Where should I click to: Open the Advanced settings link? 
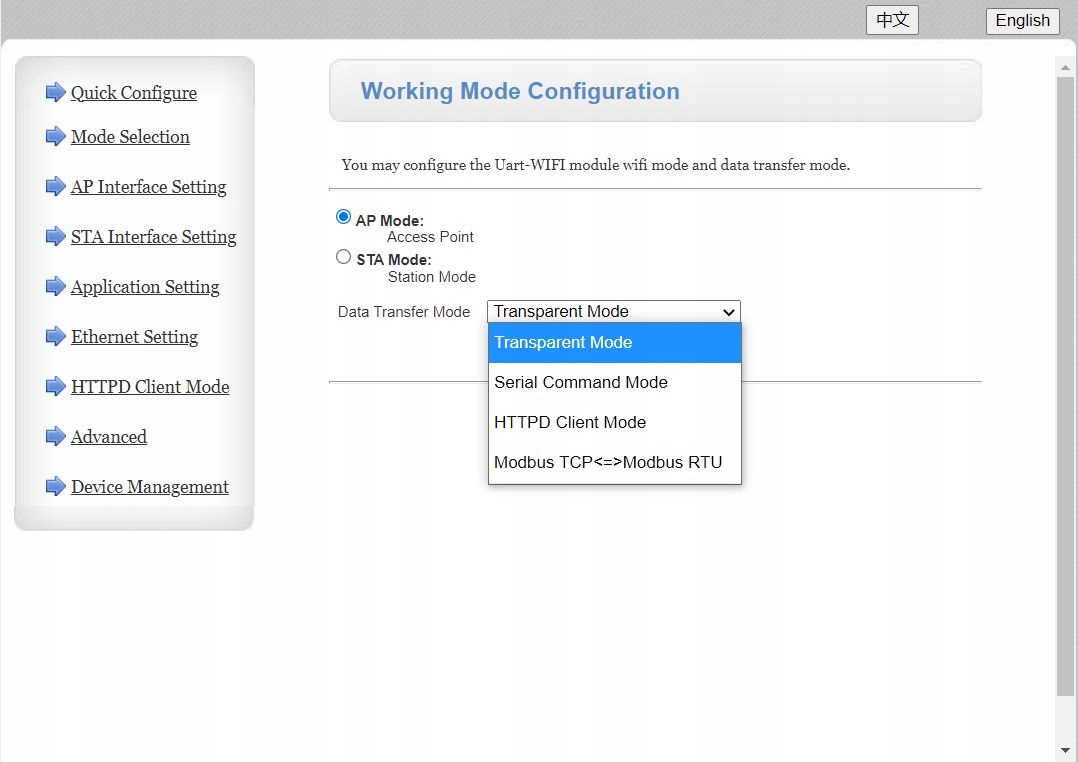109,437
